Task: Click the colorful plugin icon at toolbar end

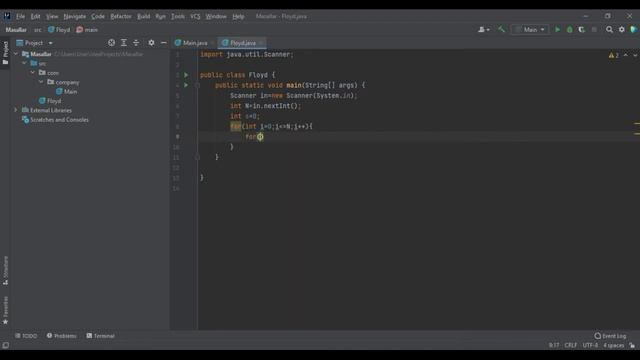Action: 633,29
